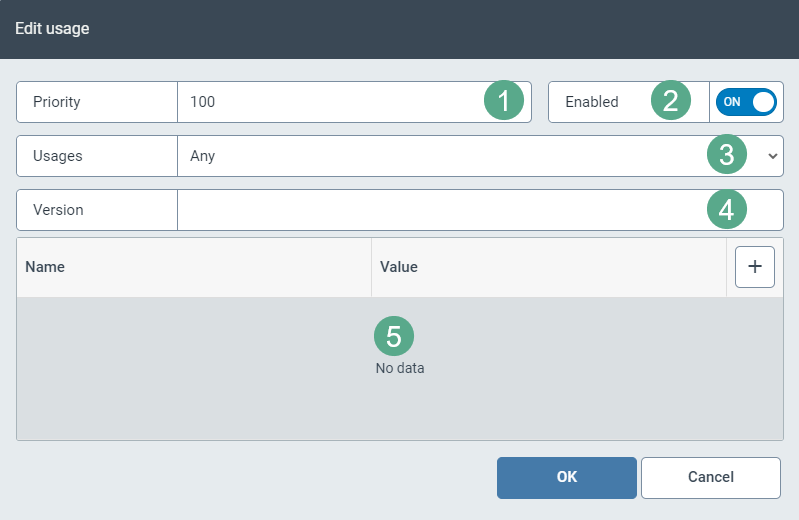
Task: Click the green badge numbered 4
Action: point(727,210)
